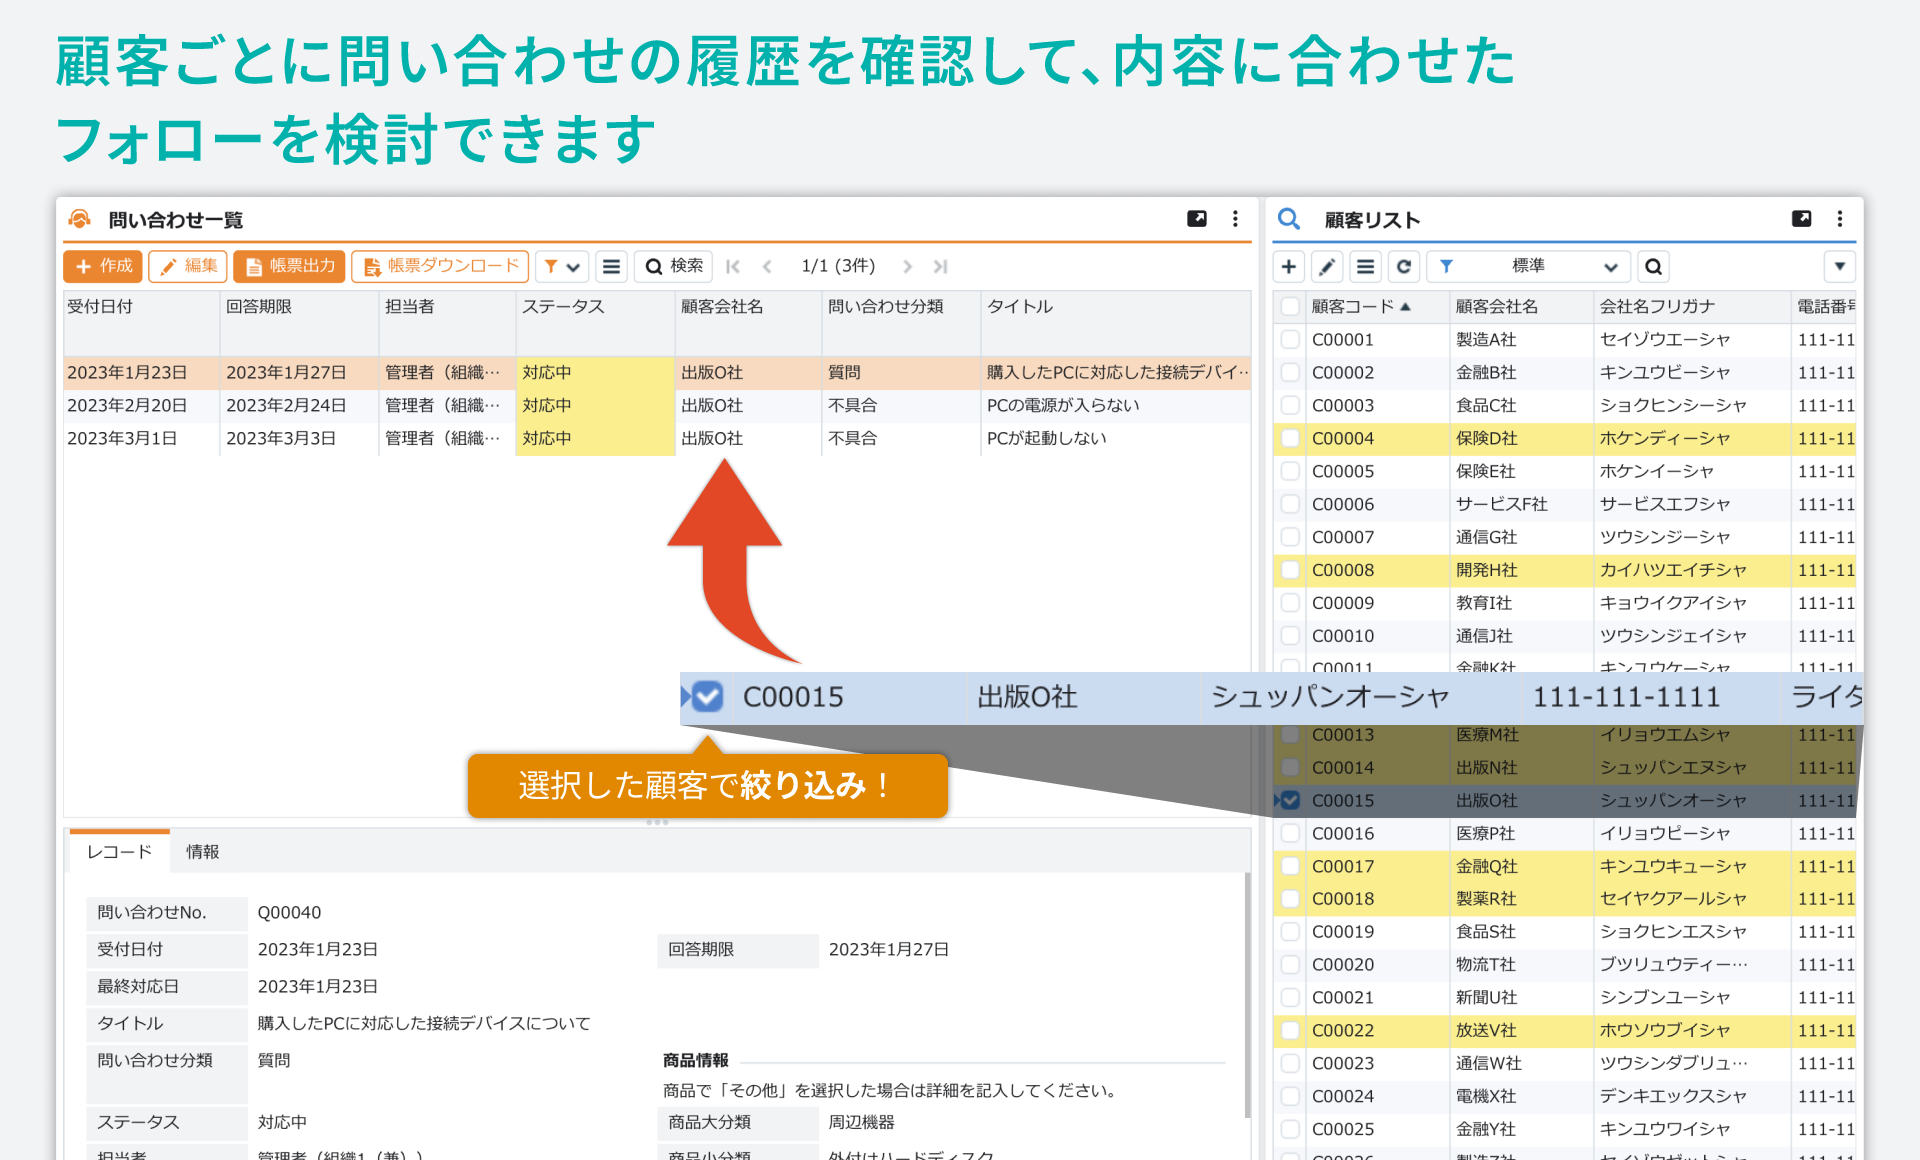Click the plus icon to add a customer

coord(1288,266)
